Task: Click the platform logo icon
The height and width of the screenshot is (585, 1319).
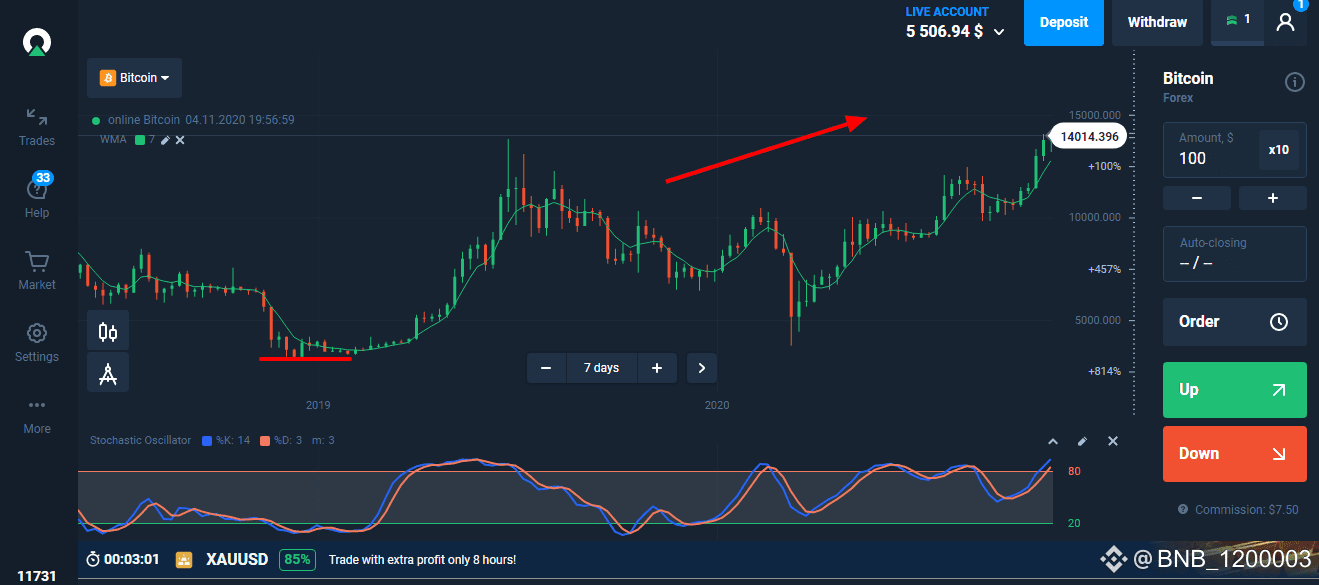Action: pos(37,42)
